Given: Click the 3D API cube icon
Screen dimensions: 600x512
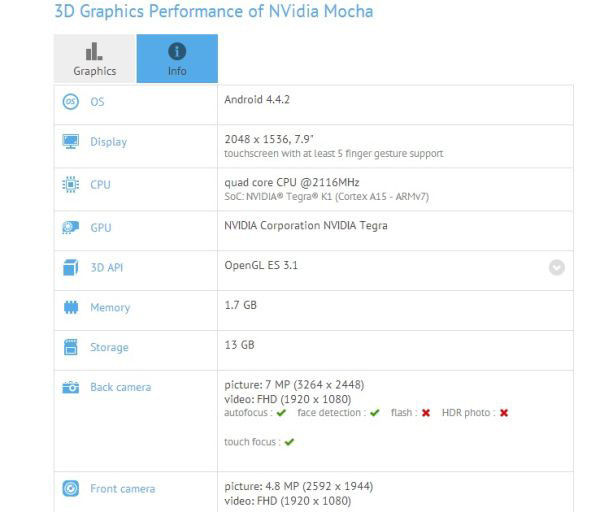Looking at the screenshot, I should [x=71, y=267].
